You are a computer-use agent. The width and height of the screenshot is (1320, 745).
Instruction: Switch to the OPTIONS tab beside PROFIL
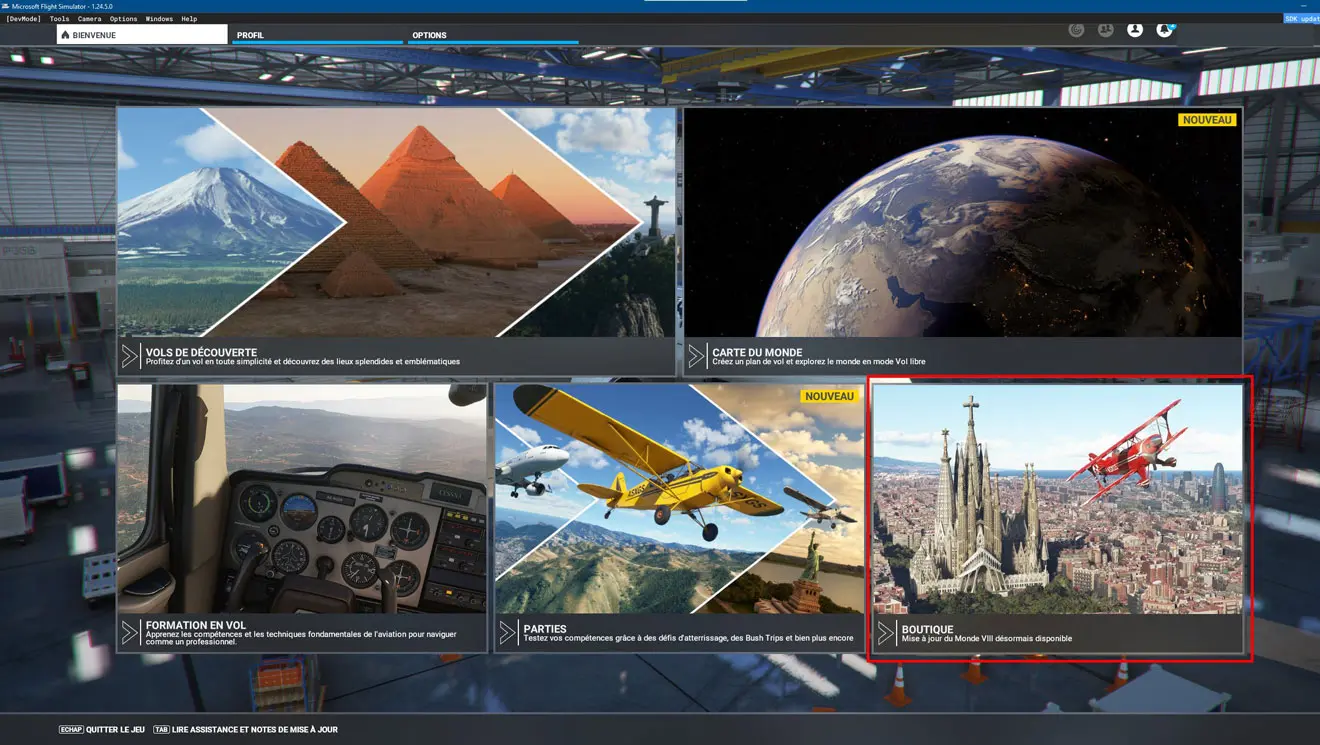pyautogui.click(x=493, y=35)
